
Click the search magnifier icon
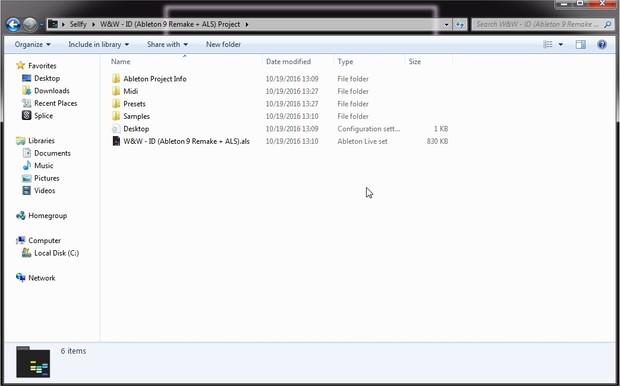(608, 25)
